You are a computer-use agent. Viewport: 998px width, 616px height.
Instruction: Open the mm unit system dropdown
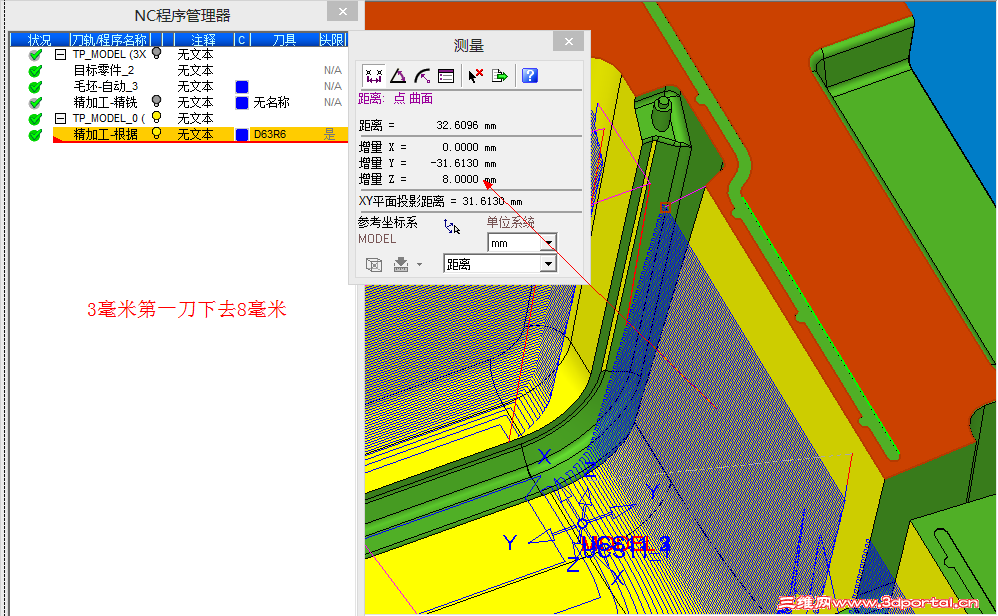click(549, 243)
